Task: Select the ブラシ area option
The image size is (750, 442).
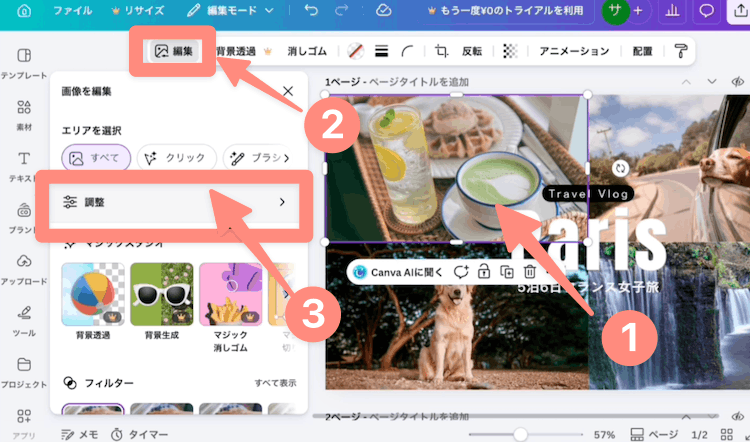Action: click(256, 158)
